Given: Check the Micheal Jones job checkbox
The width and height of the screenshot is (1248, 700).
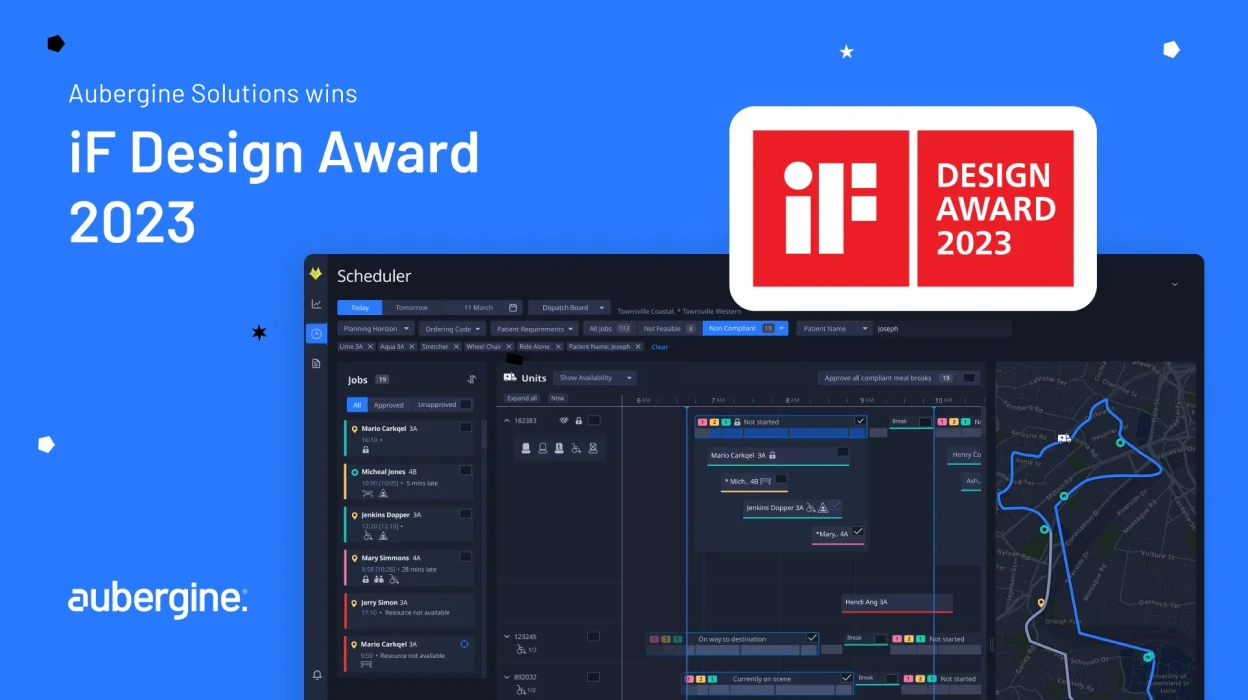Looking at the screenshot, I should [x=465, y=470].
